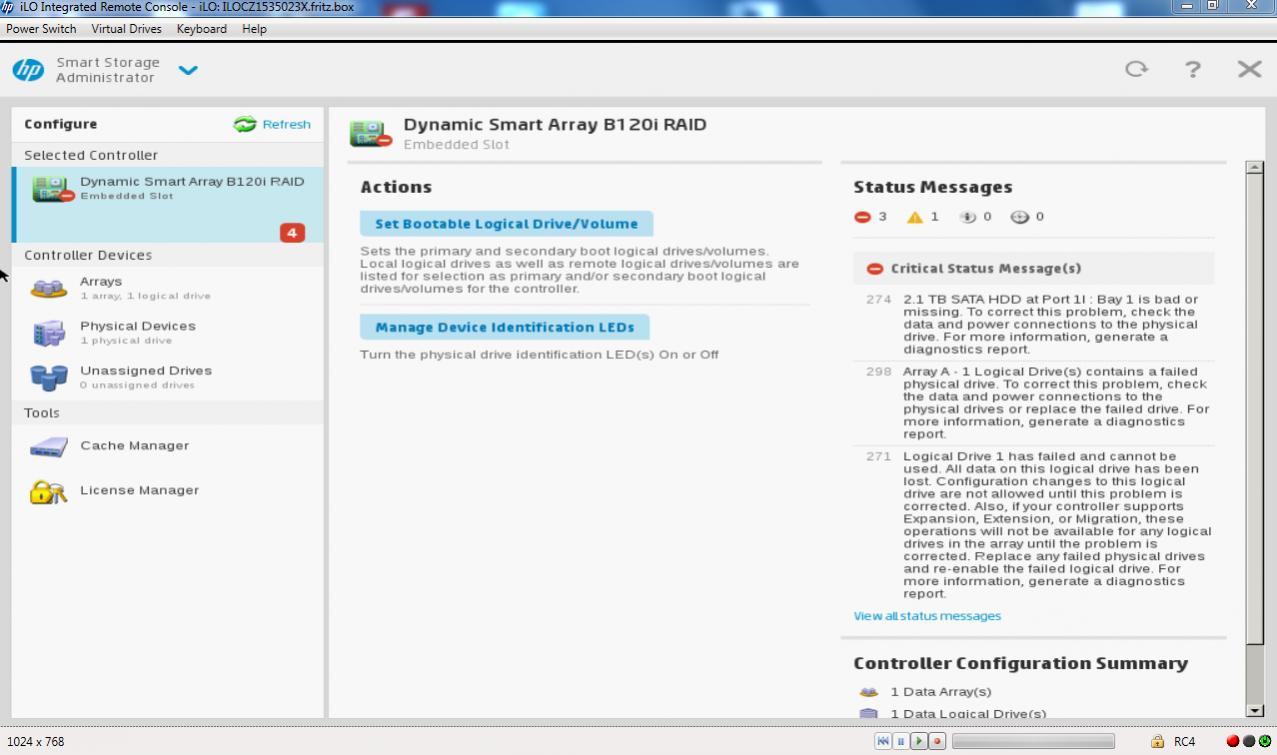Click the gray status LED indicator
Screen dimensions: 1277x755
(x=1248, y=741)
